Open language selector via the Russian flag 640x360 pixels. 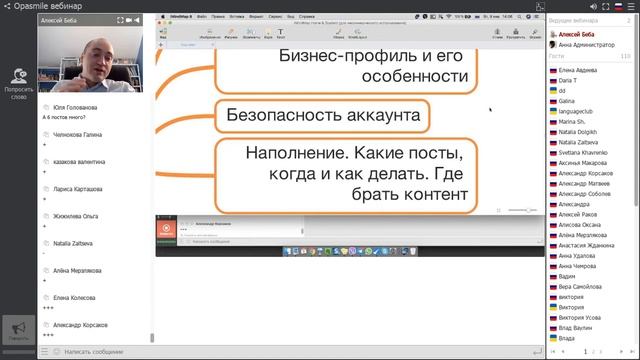tap(619, 7)
